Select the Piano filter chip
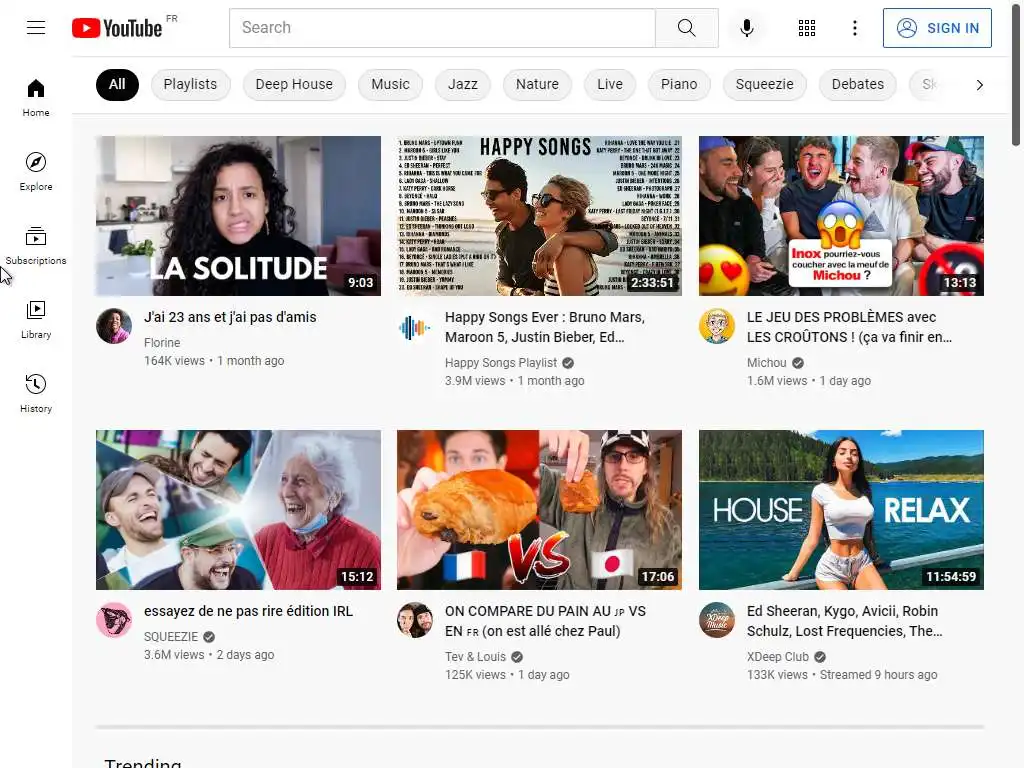 tap(679, 84)
